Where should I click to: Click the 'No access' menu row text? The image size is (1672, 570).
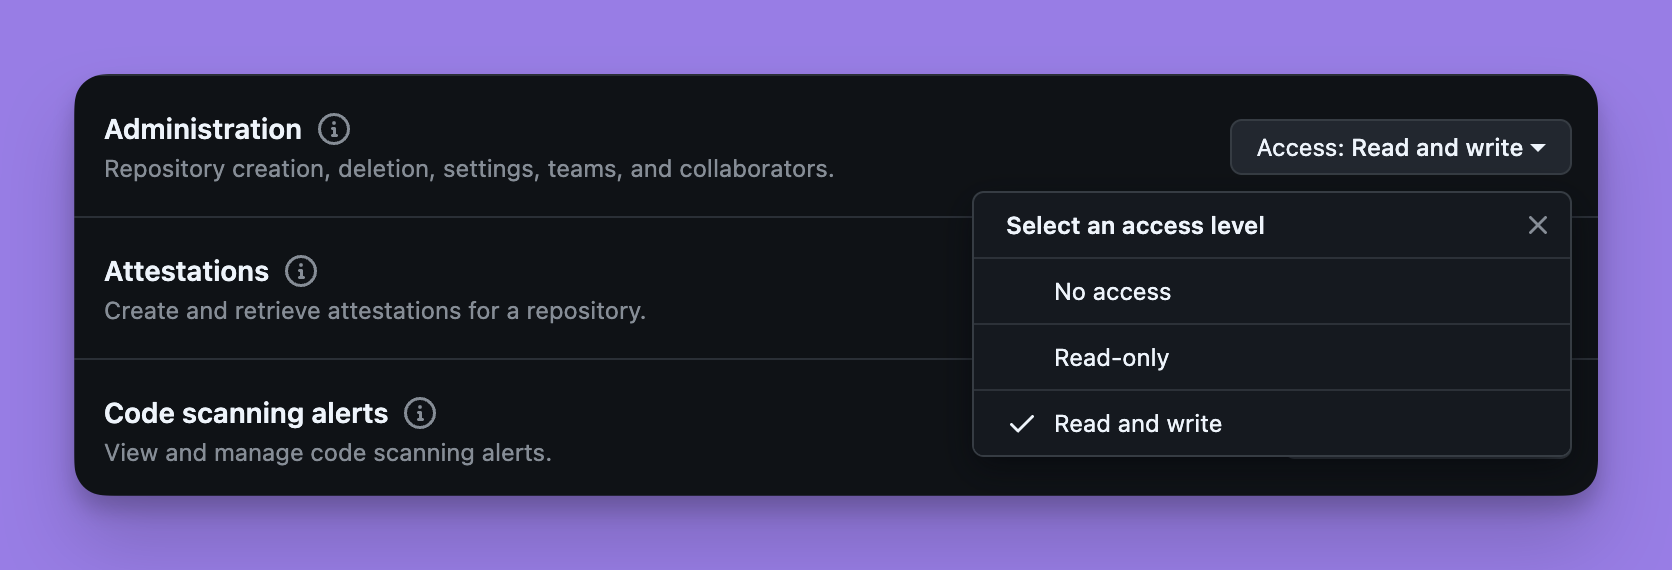pyautogui.click(x=1112, y=292)
